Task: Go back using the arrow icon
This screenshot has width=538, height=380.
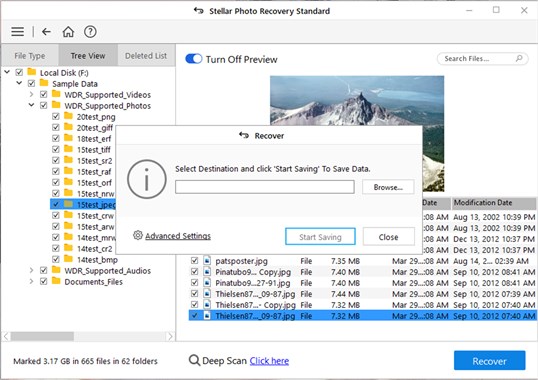Action: (46, 32)
